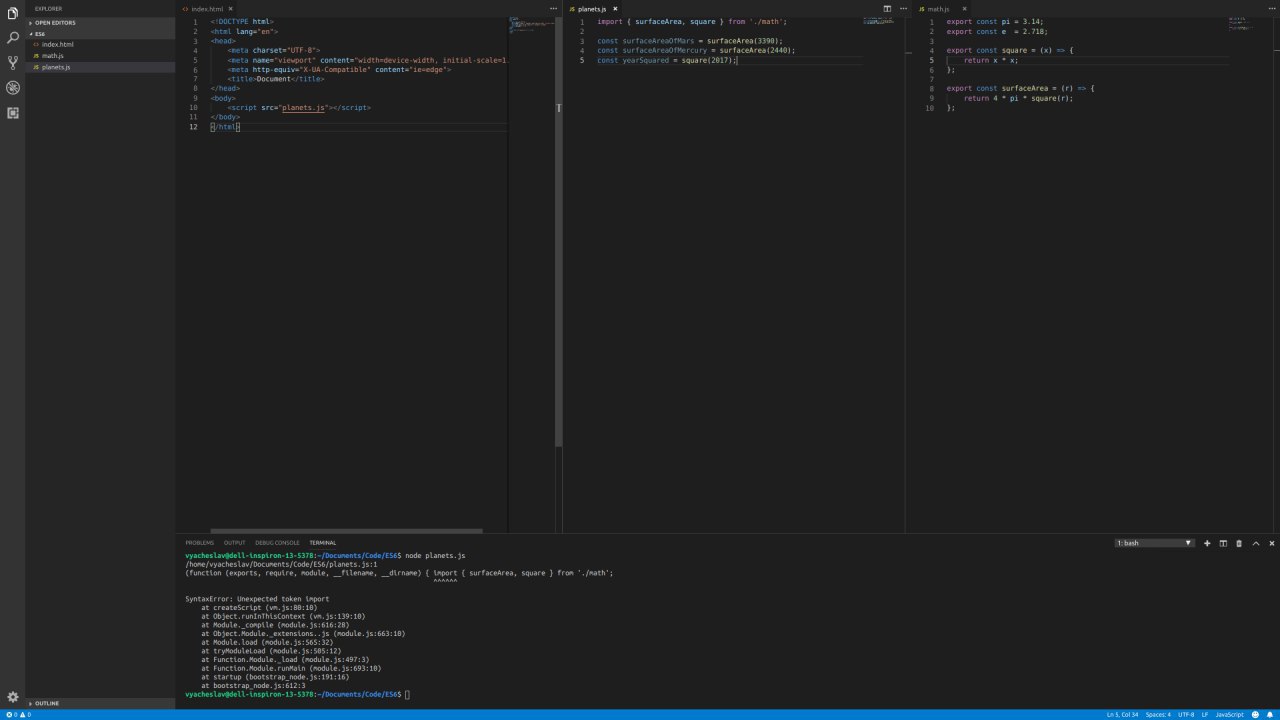This screenshot has width=1280, height=720.
Task: Switch to the Terminal panel tab
Action: 322,543
